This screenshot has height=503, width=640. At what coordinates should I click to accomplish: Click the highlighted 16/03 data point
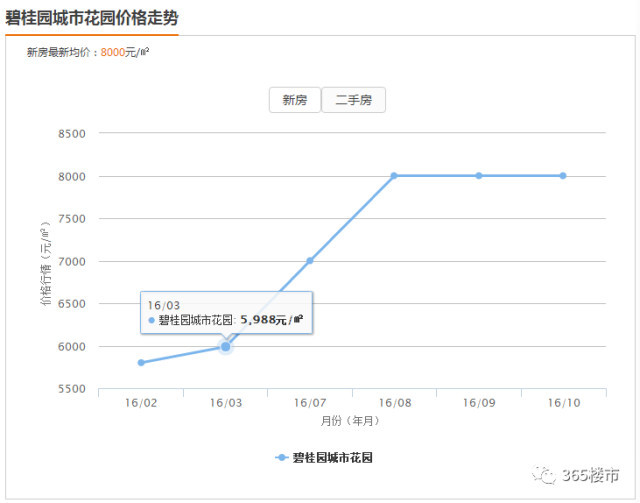(x=226, y=347)
